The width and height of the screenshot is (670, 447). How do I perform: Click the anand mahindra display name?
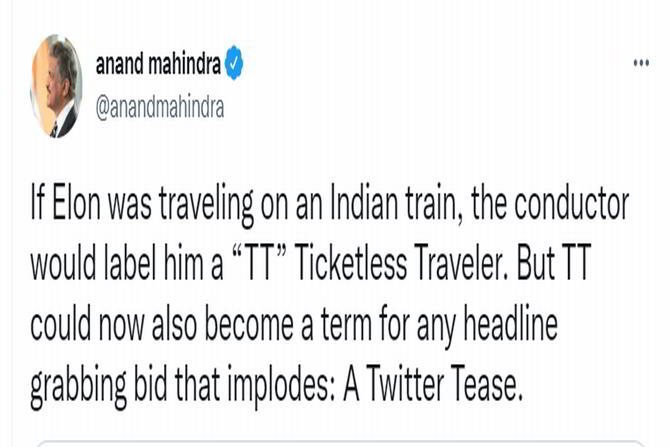click(x=158, y=63)
